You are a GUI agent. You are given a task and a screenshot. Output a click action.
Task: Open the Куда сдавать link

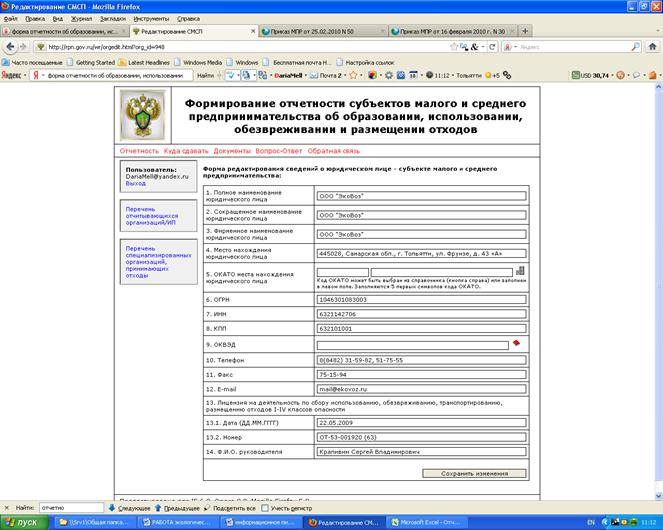pyautogui.click(x=186, y=151)
